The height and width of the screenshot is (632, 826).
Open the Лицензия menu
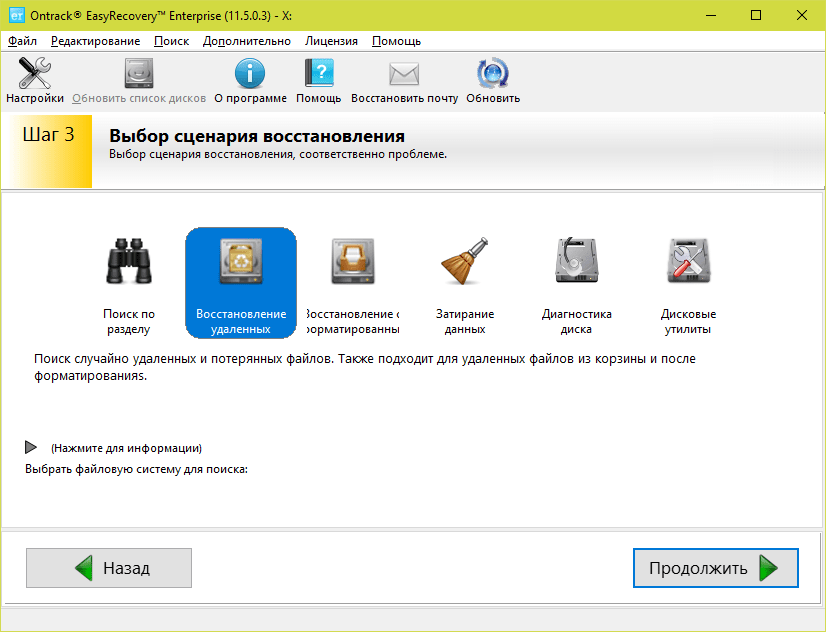click(331, 41)
